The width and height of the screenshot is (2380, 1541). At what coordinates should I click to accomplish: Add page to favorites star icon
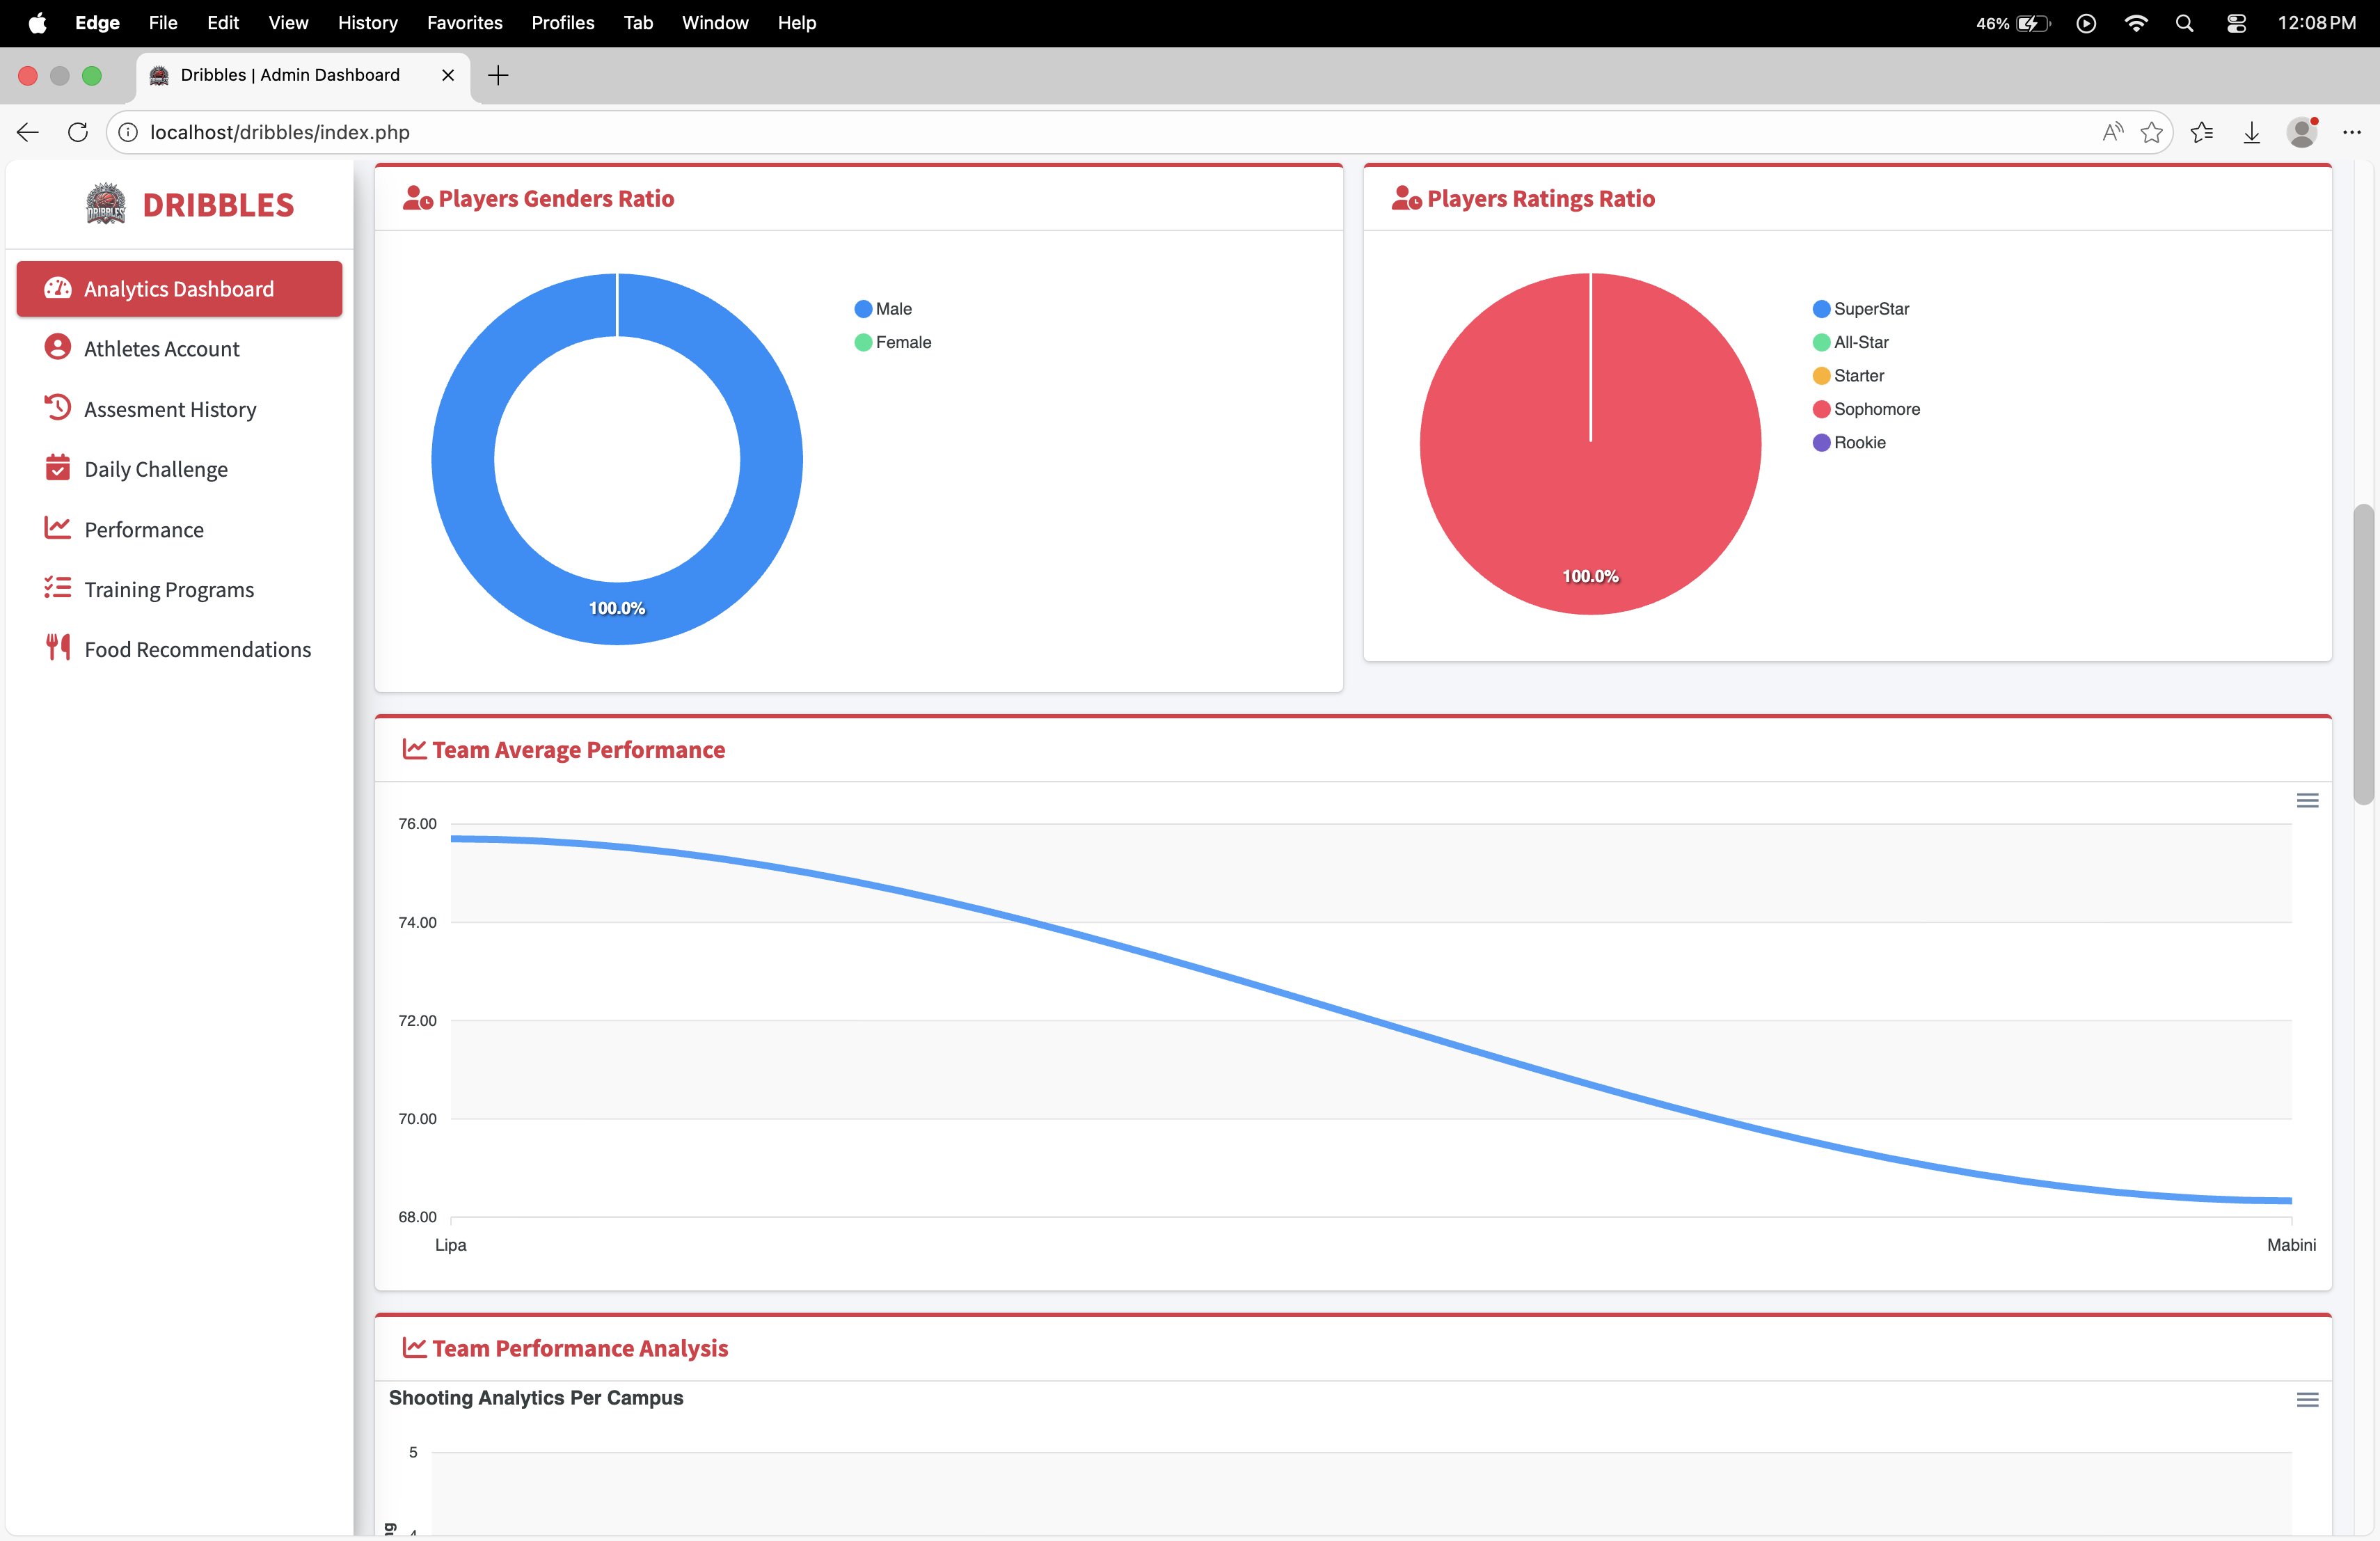[2151, 132]
